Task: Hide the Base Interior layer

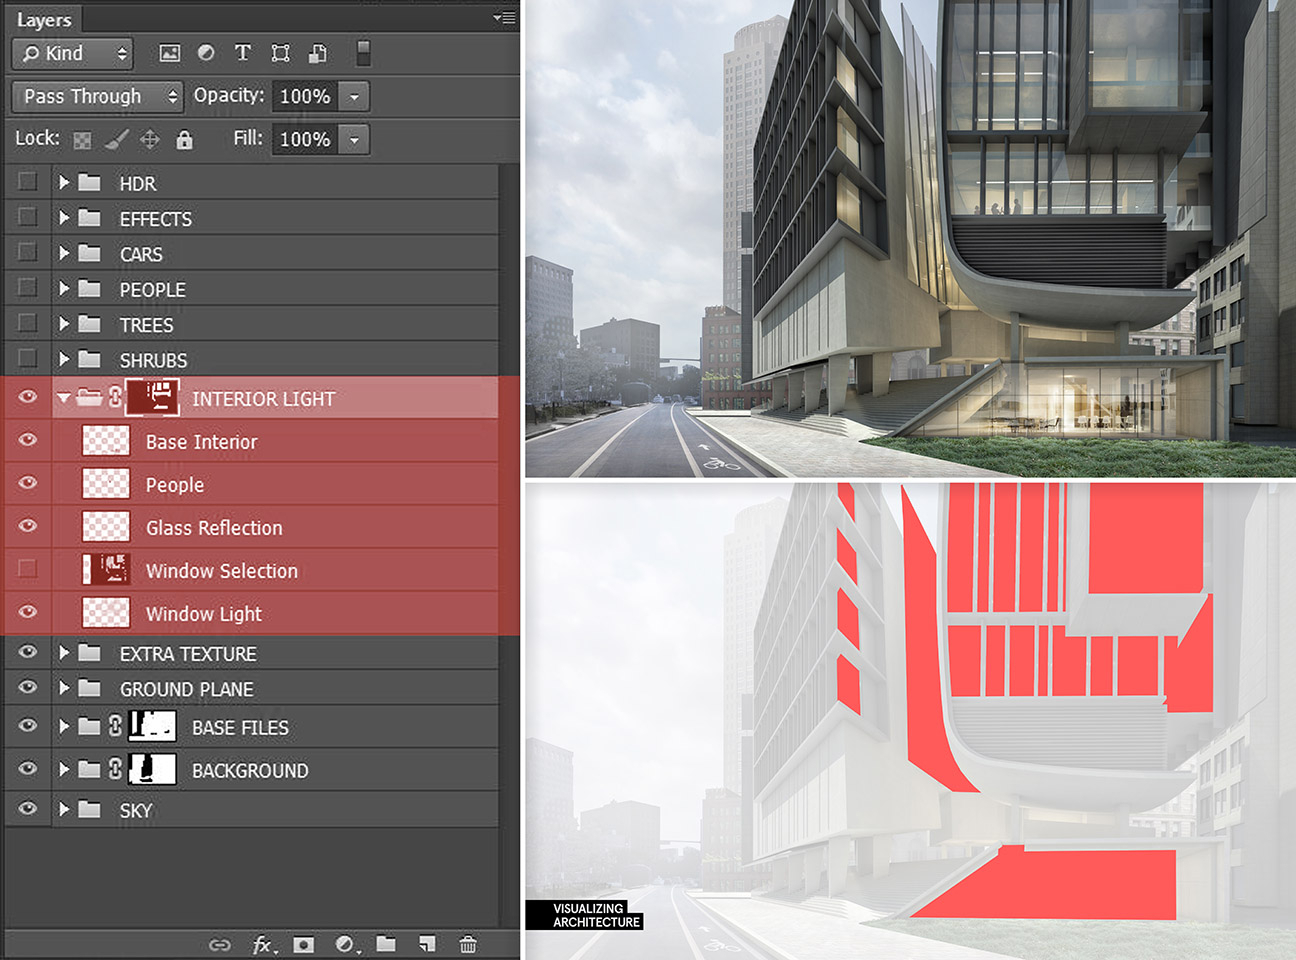Action: [27, 440]
